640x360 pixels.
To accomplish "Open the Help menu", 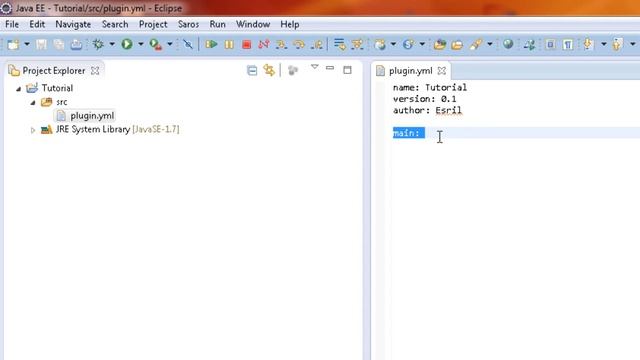I will point(290,24).
